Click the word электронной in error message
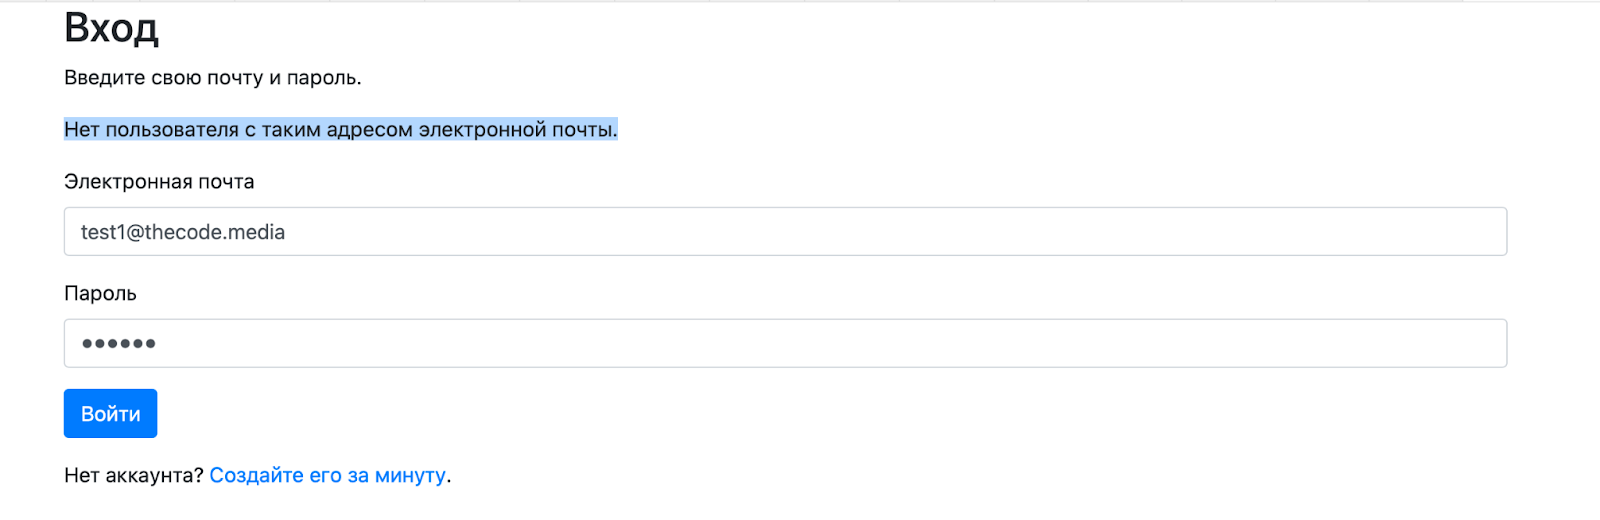The height and width of the screenshot is (520, 1600). pos(482,130)
